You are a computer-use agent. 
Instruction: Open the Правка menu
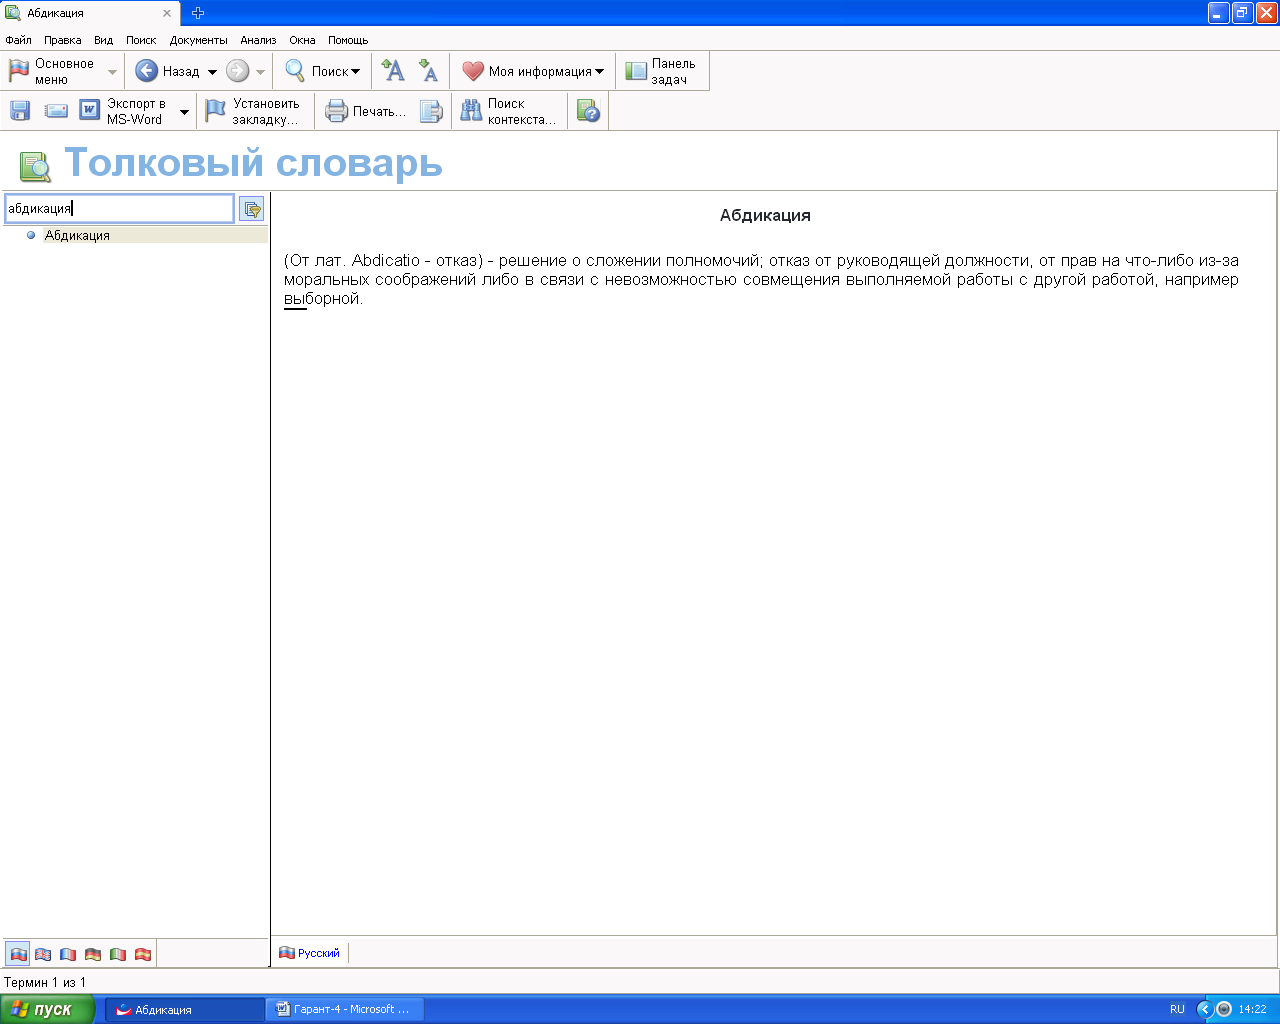point(63,40)
